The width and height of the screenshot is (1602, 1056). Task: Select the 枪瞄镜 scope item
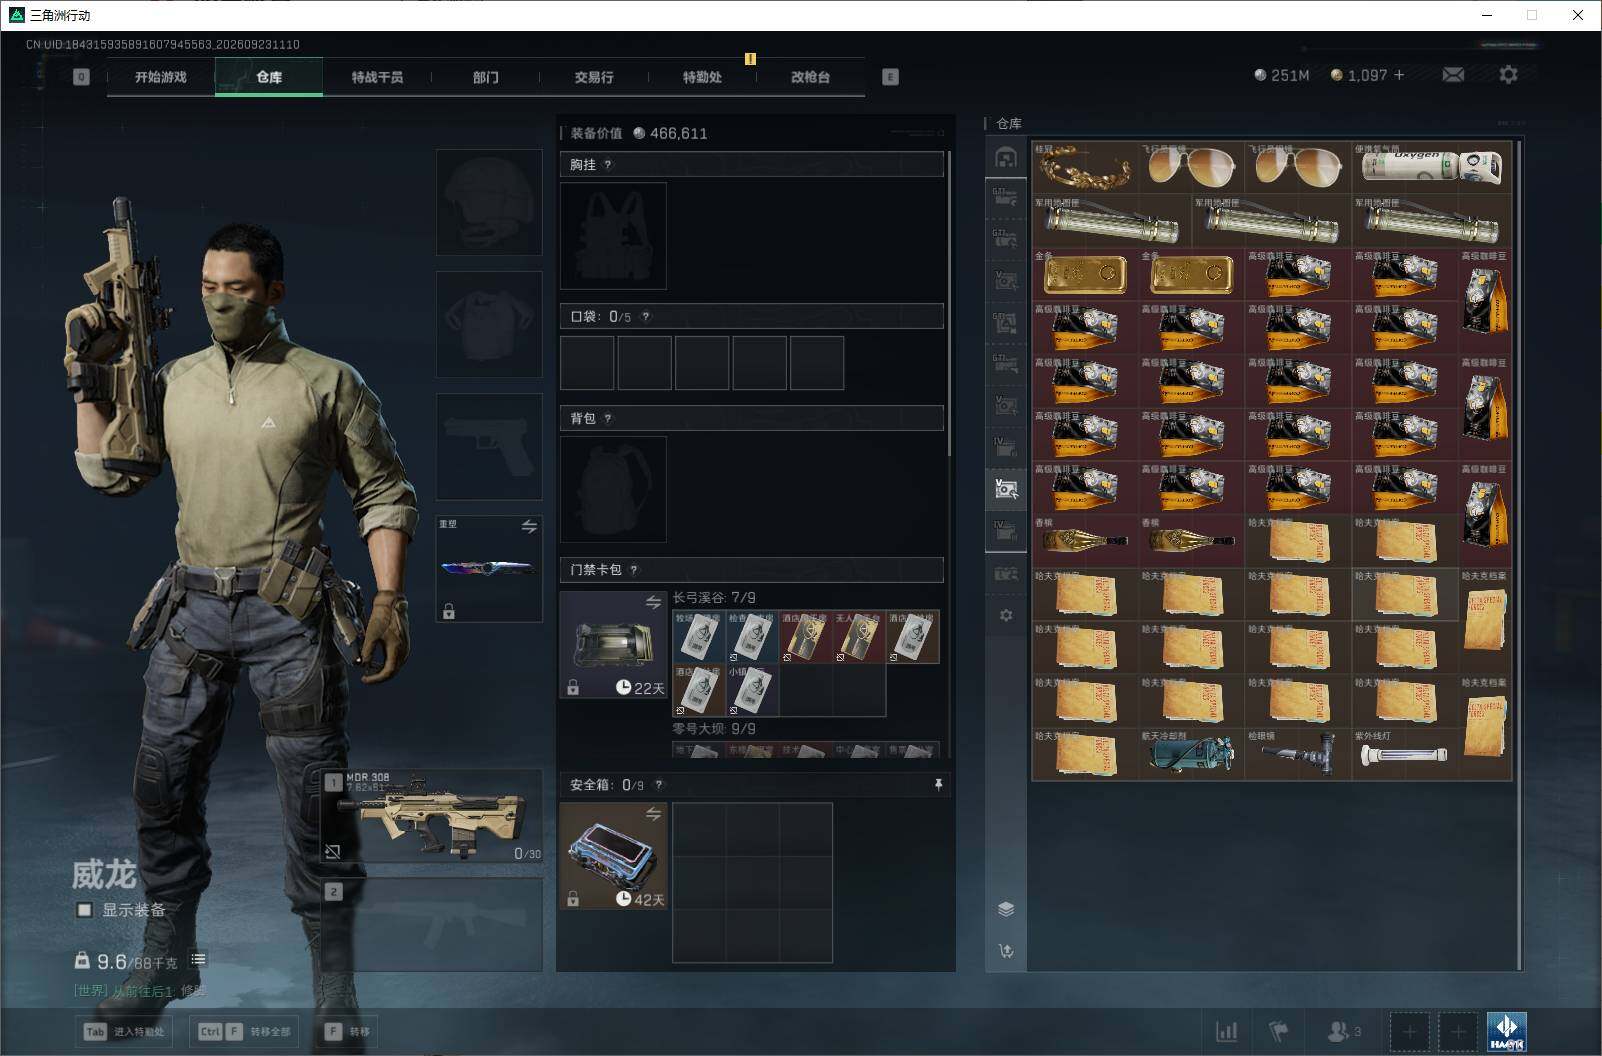1298,754
